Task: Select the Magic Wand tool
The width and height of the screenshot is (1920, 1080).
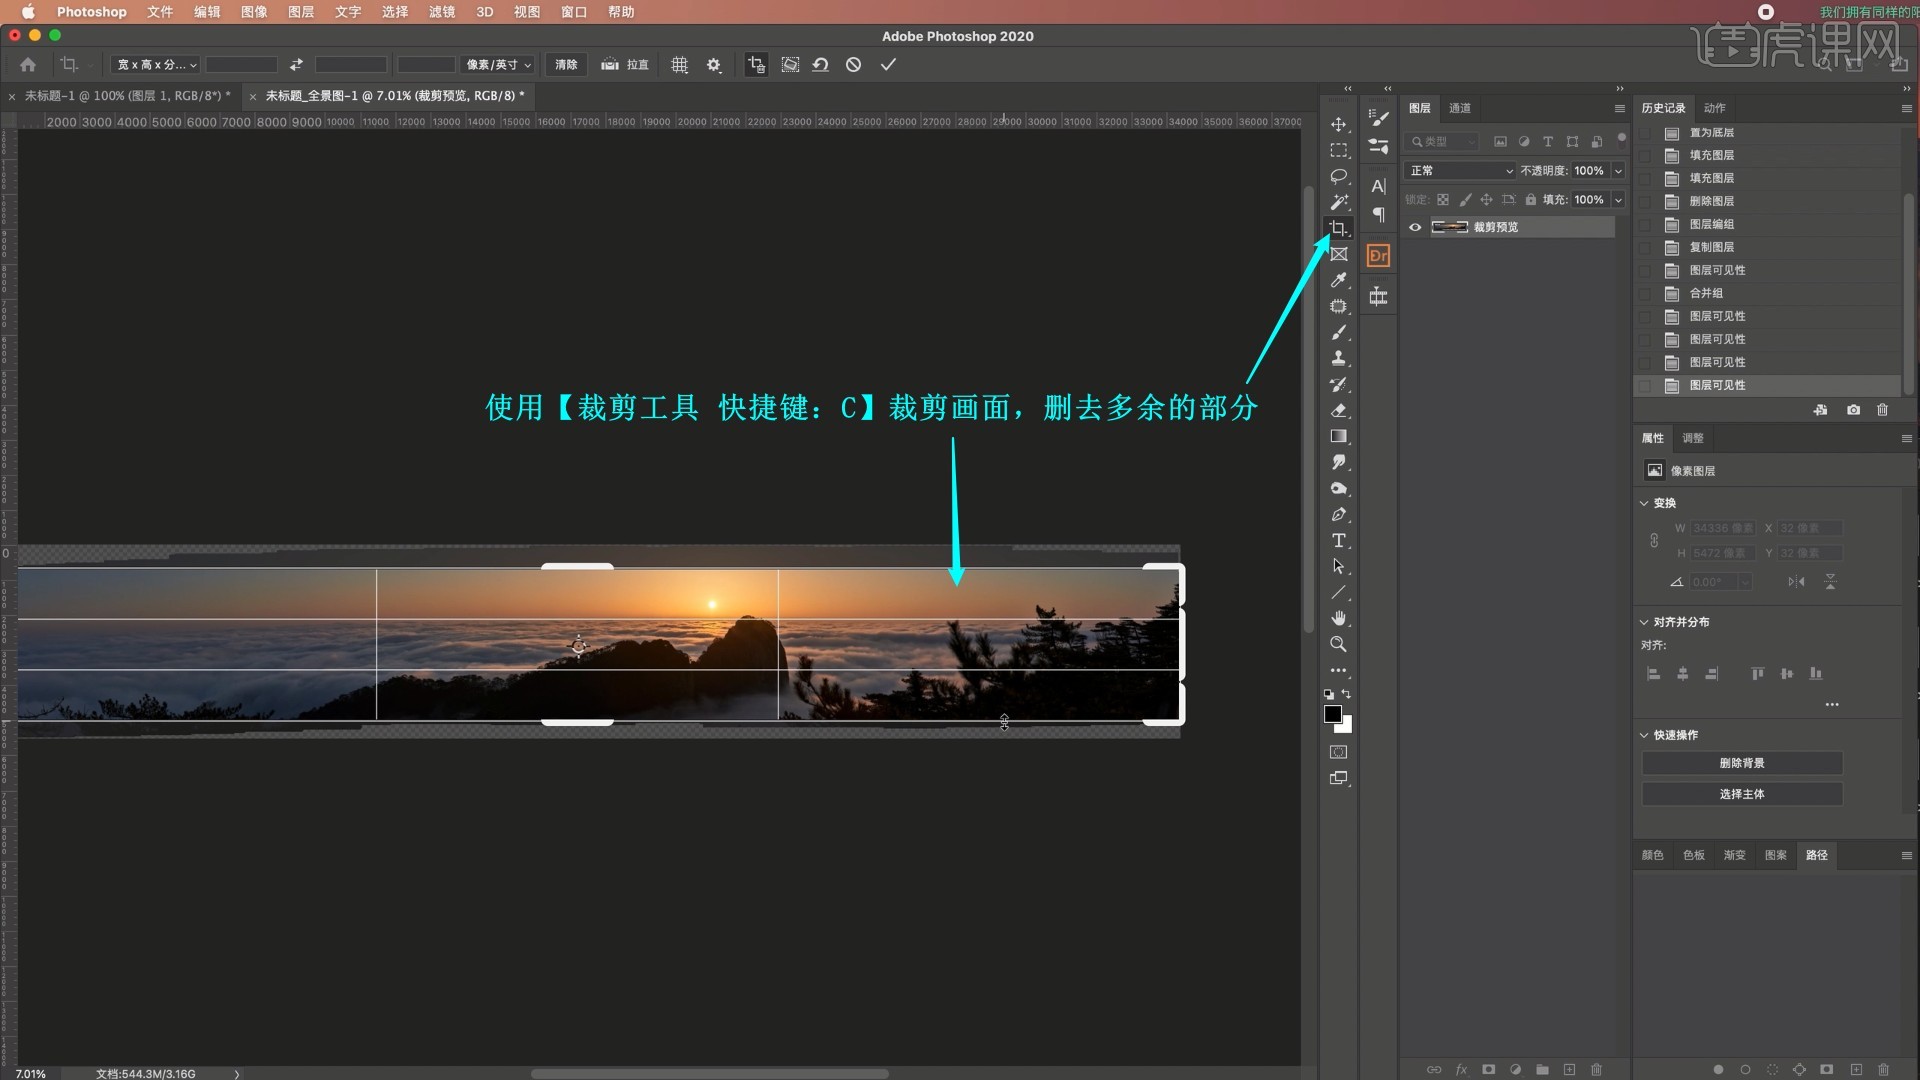Action: tap(1338, 202)
